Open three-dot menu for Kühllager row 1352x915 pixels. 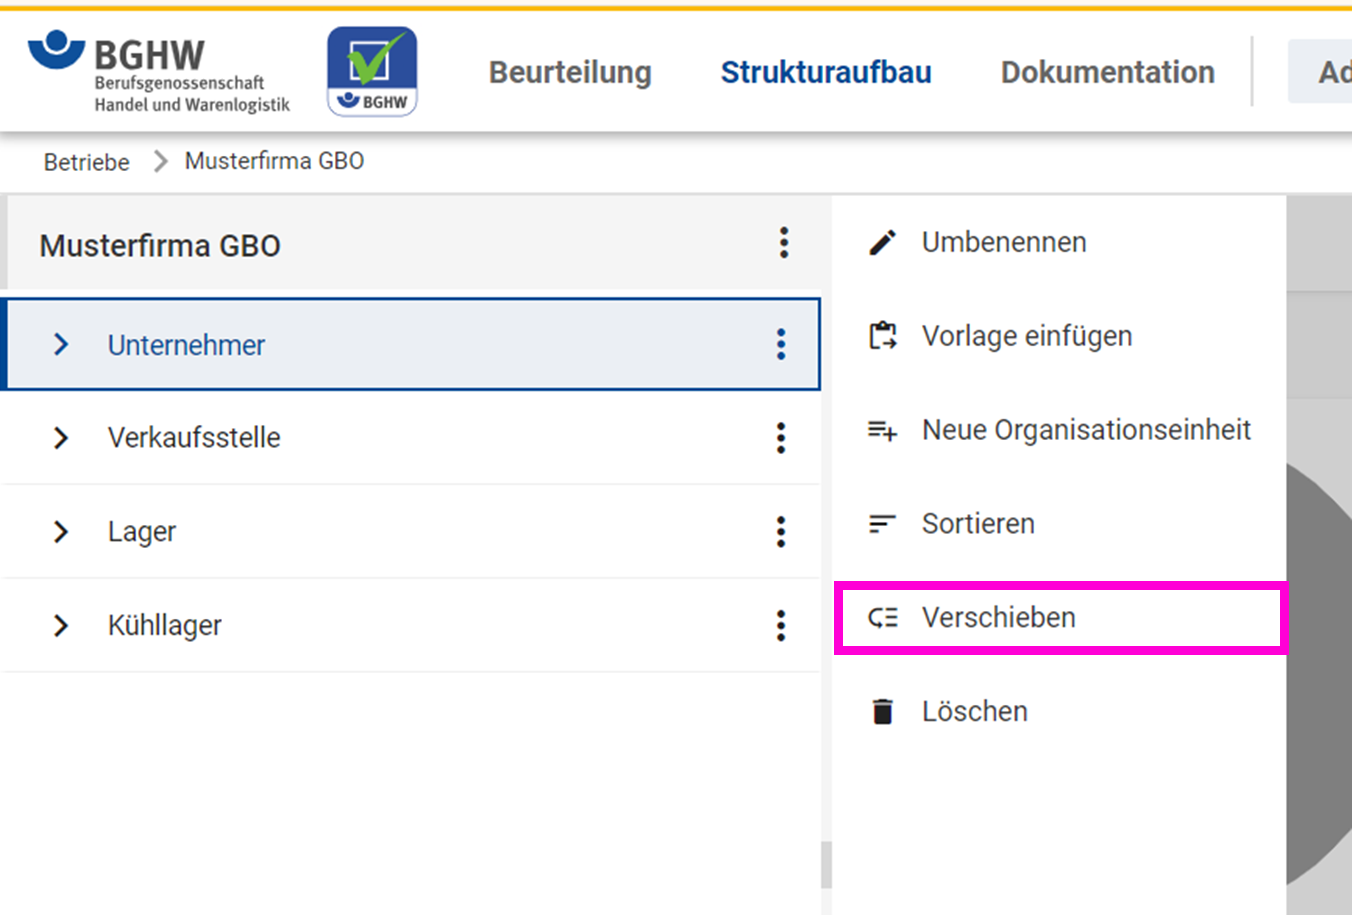(x=781, y=626)
